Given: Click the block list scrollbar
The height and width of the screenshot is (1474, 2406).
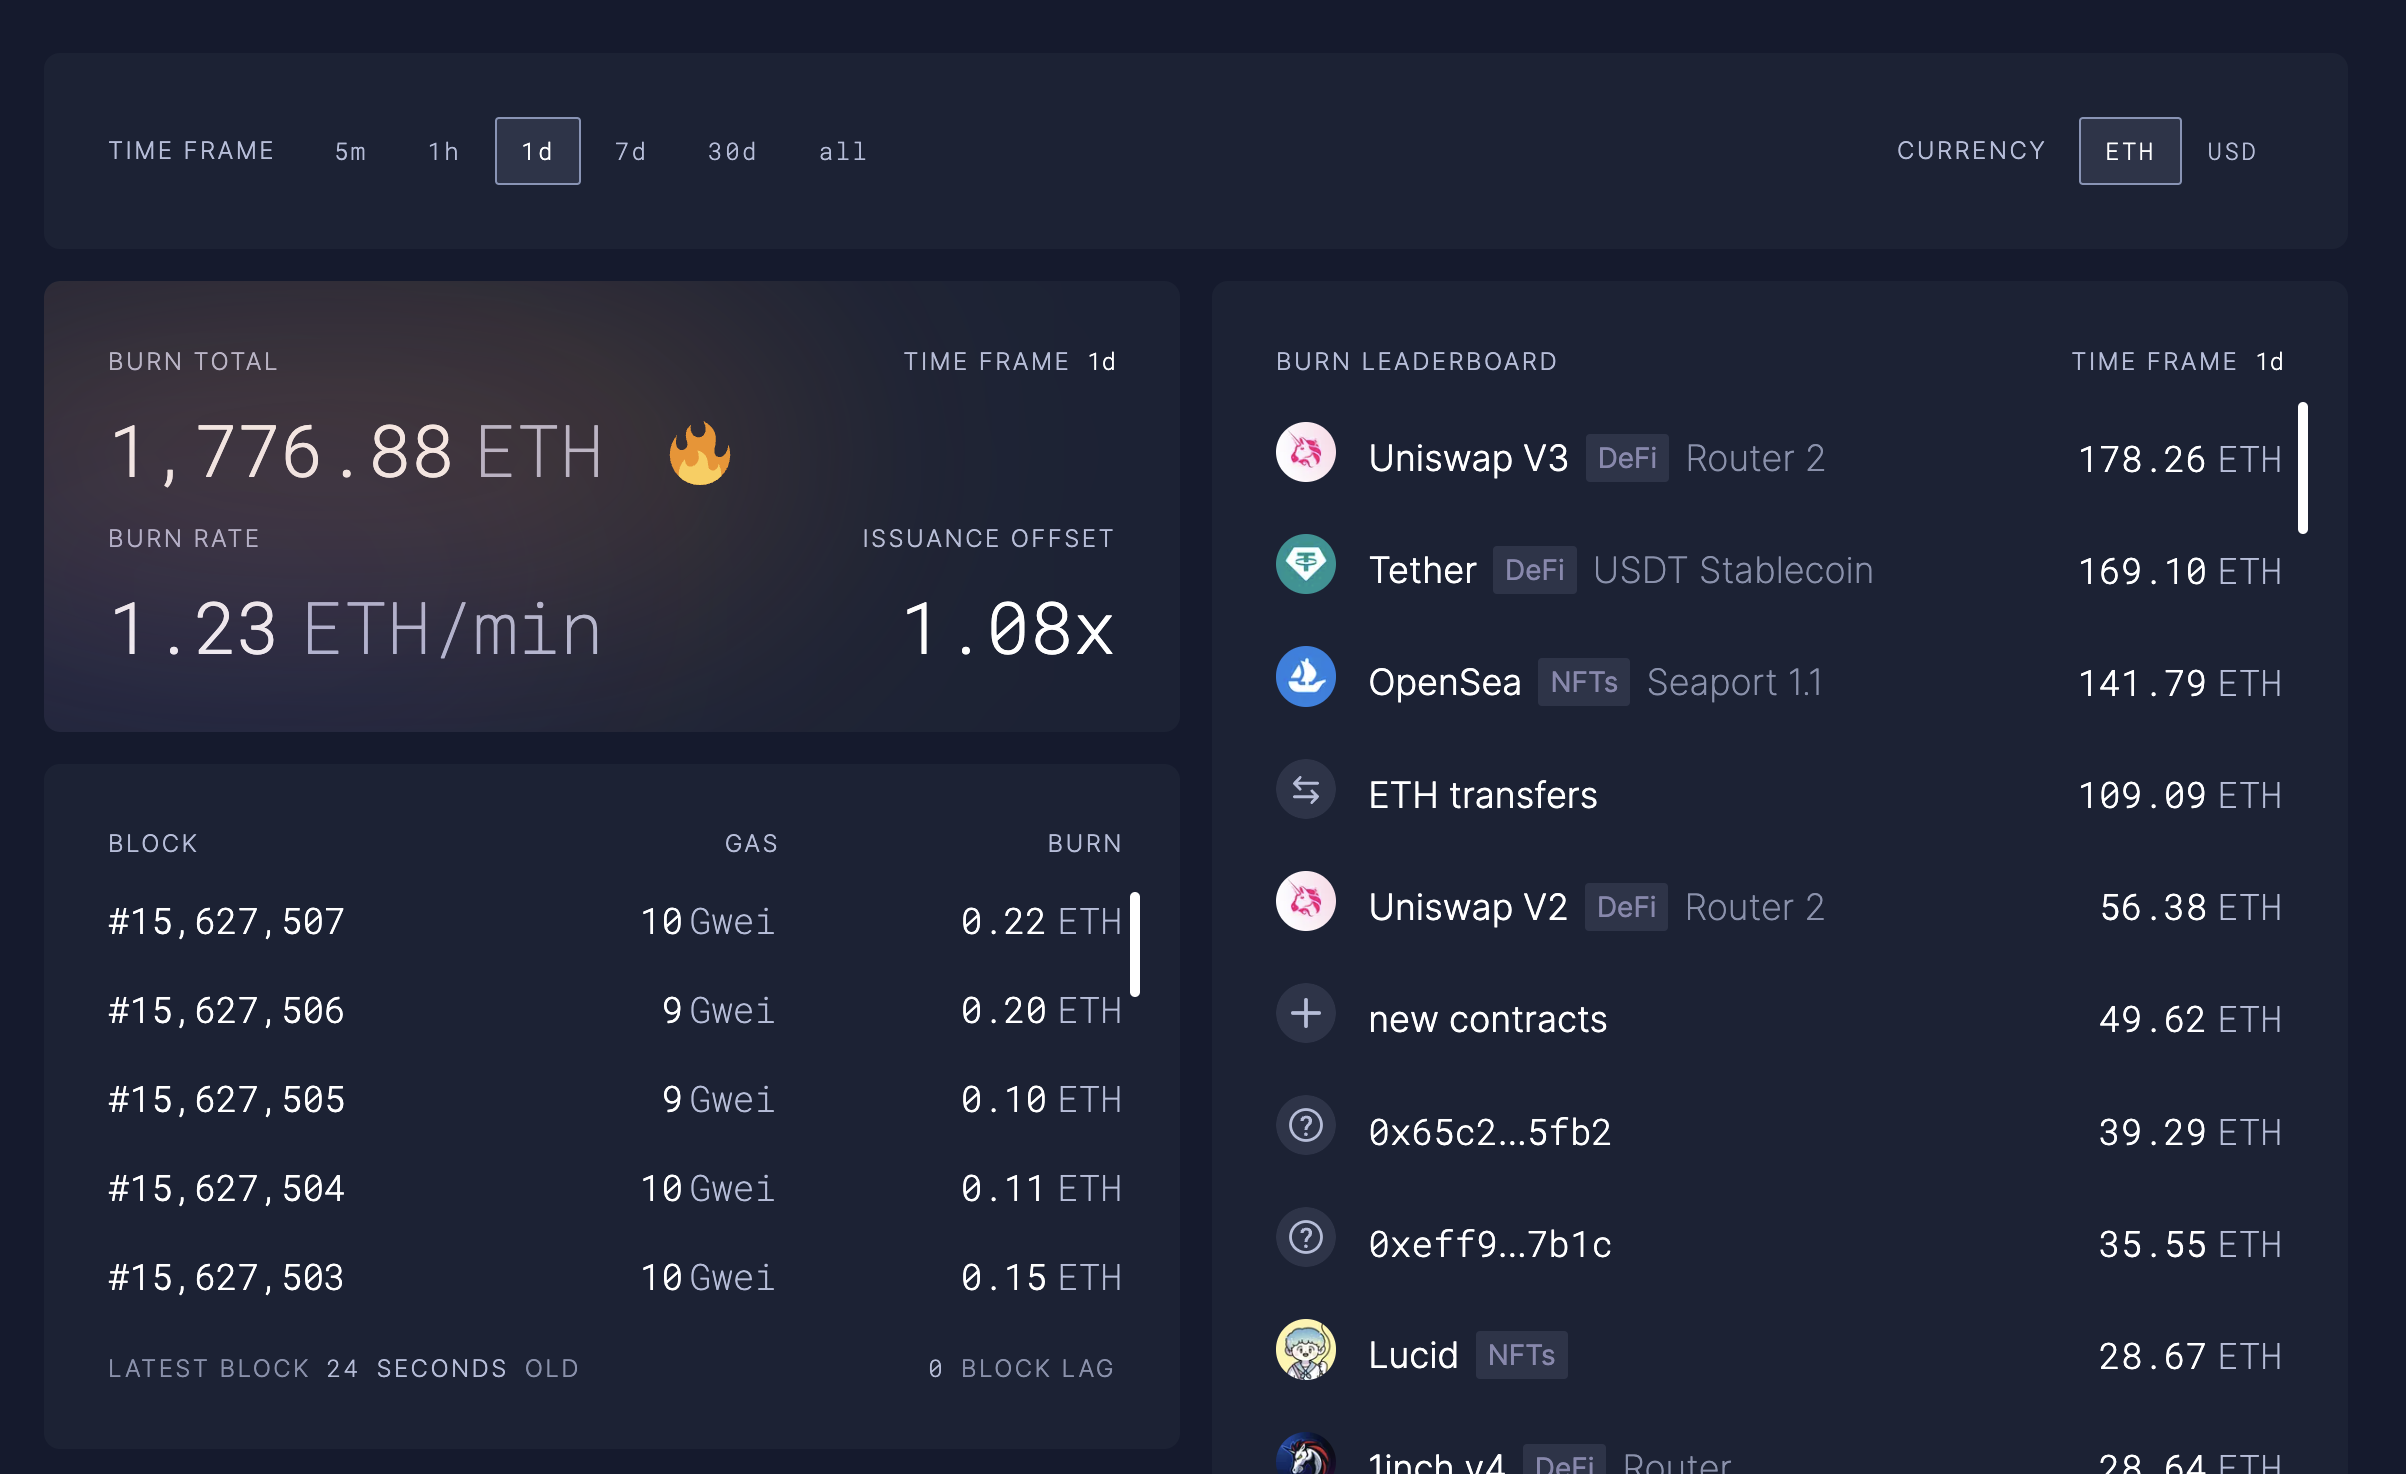Looking at the screenshot, I should (1134, 944).
